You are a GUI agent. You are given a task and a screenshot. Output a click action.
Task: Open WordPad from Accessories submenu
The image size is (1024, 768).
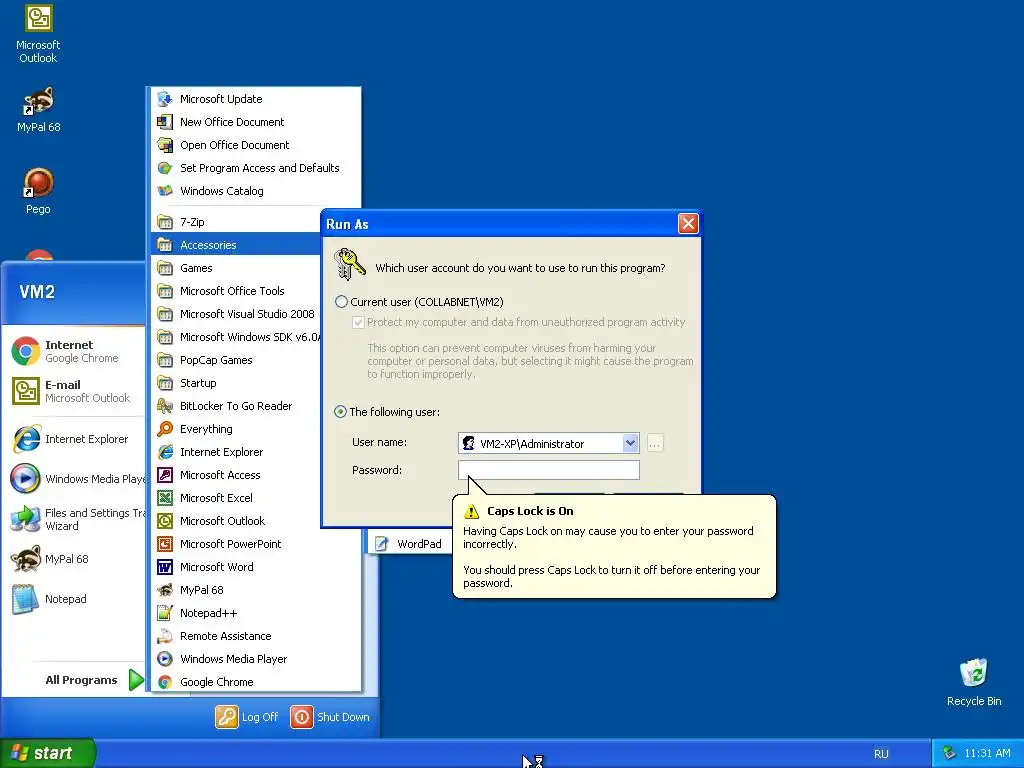tap(410, 543)
